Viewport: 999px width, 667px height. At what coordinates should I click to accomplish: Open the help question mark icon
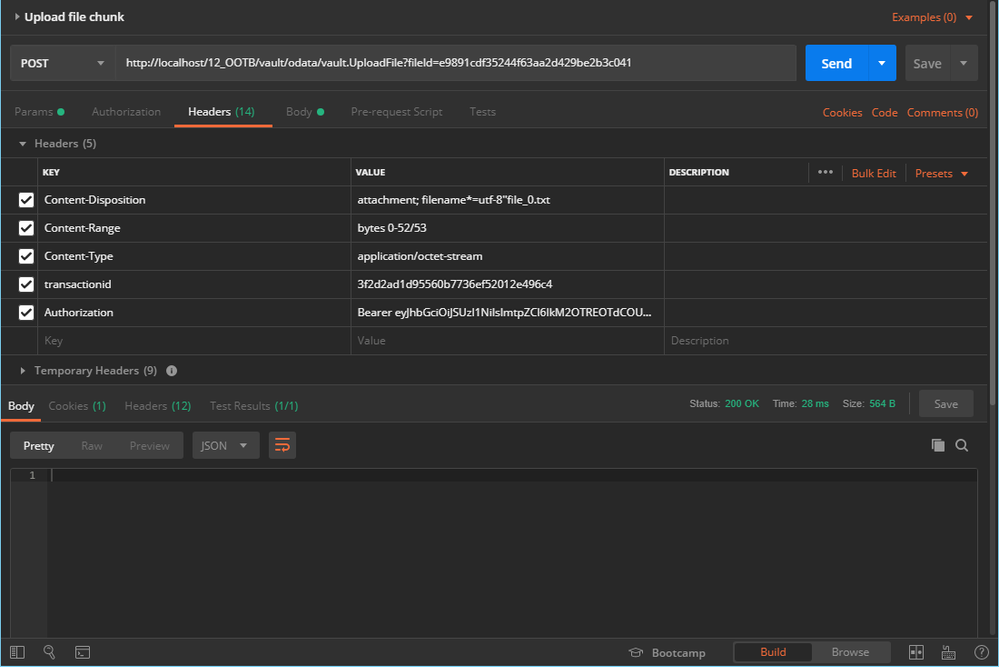[x=981, y=652]
